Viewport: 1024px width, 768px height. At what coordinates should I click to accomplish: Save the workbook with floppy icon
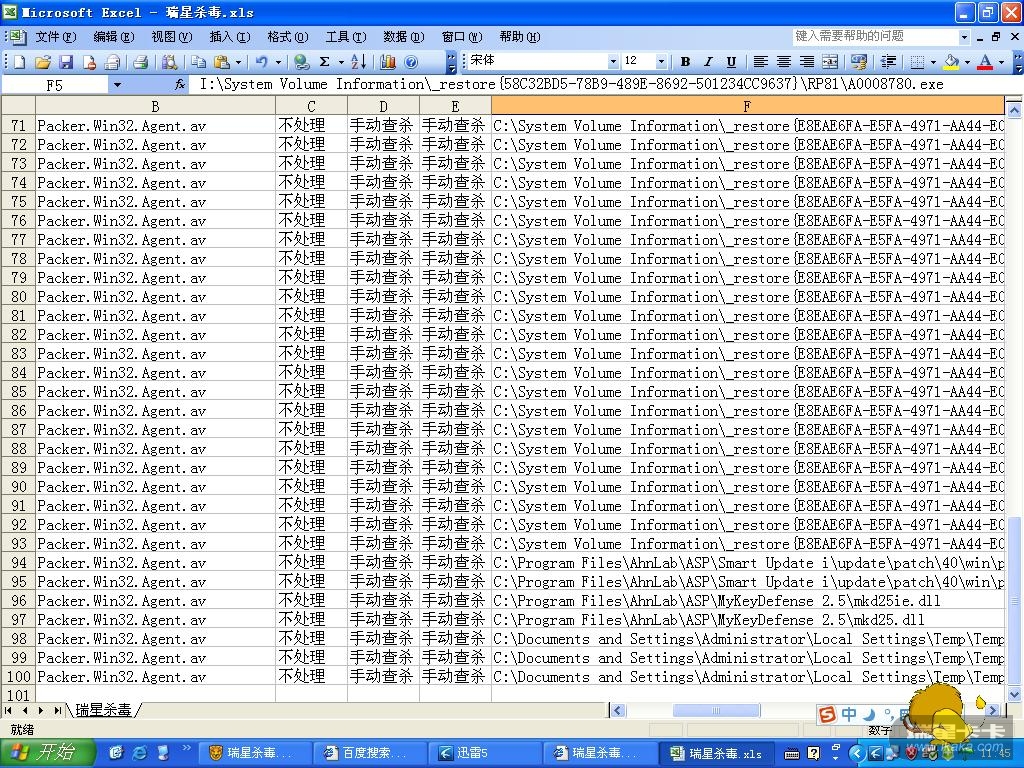tap(66, 62)
